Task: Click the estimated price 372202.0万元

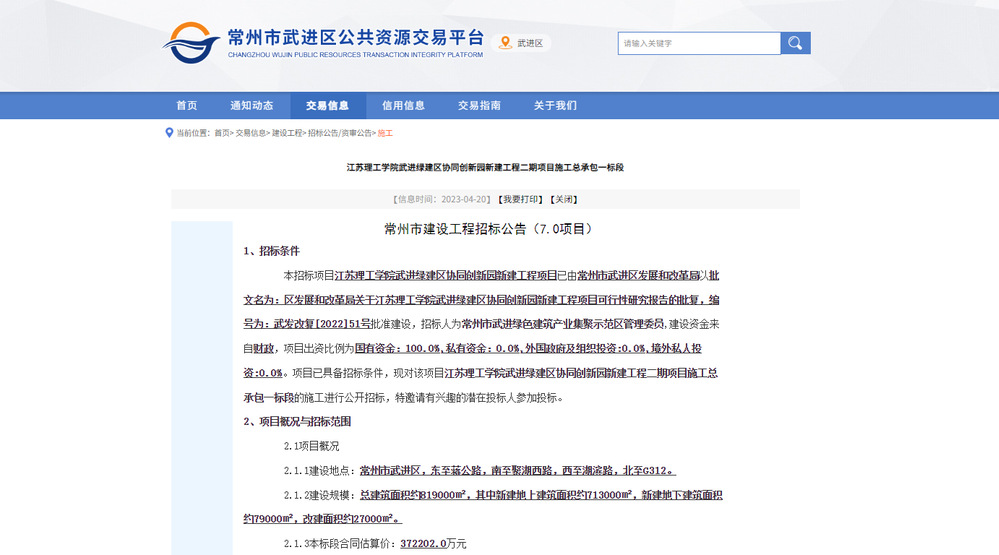Action: pyautogui.click(x=433, y=544)
